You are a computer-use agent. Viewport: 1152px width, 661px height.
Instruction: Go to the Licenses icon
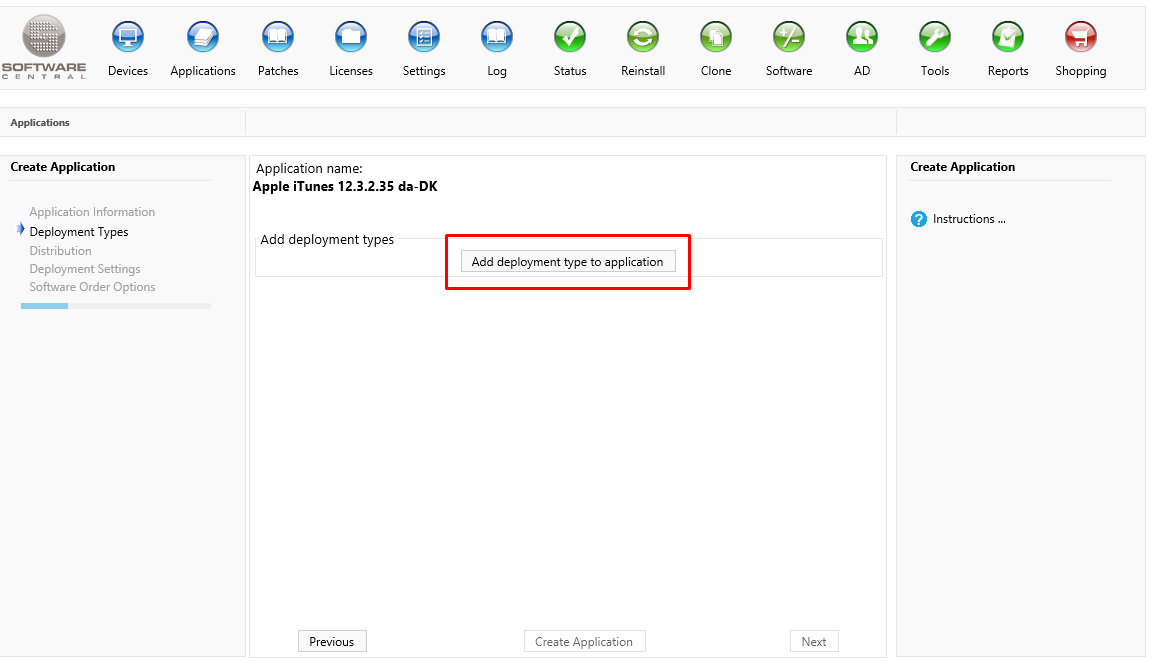click(351, 38)
